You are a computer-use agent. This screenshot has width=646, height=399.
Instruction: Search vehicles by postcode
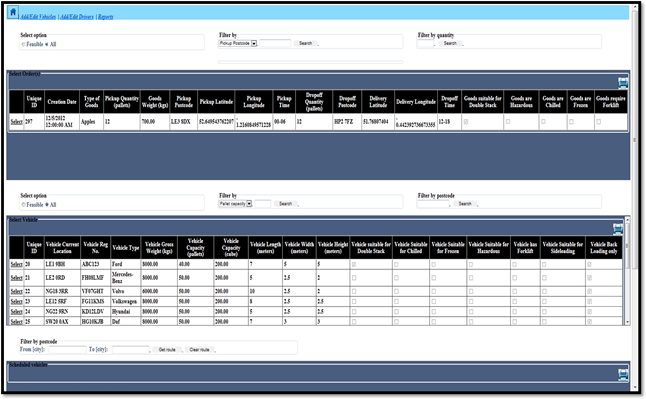pyautogui.click(x=465, y=204)
